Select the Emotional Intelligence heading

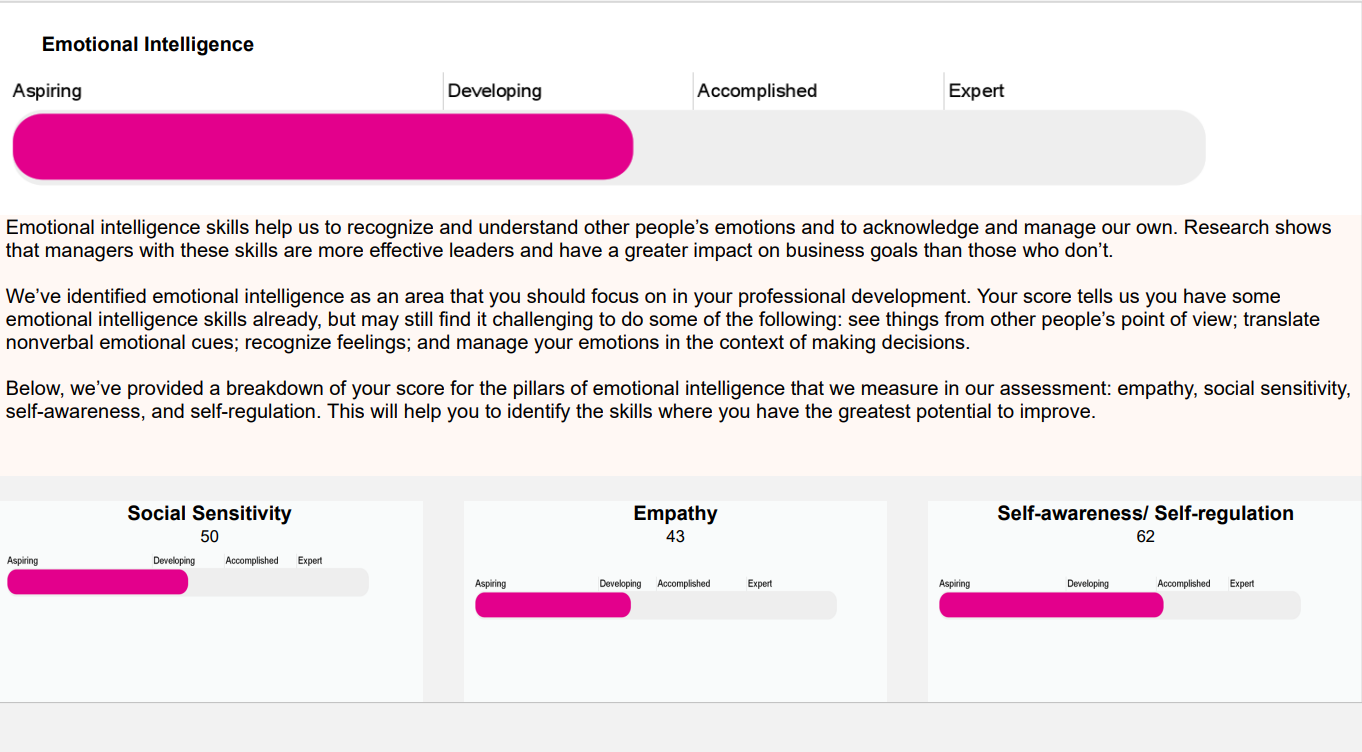pos(148,45)
